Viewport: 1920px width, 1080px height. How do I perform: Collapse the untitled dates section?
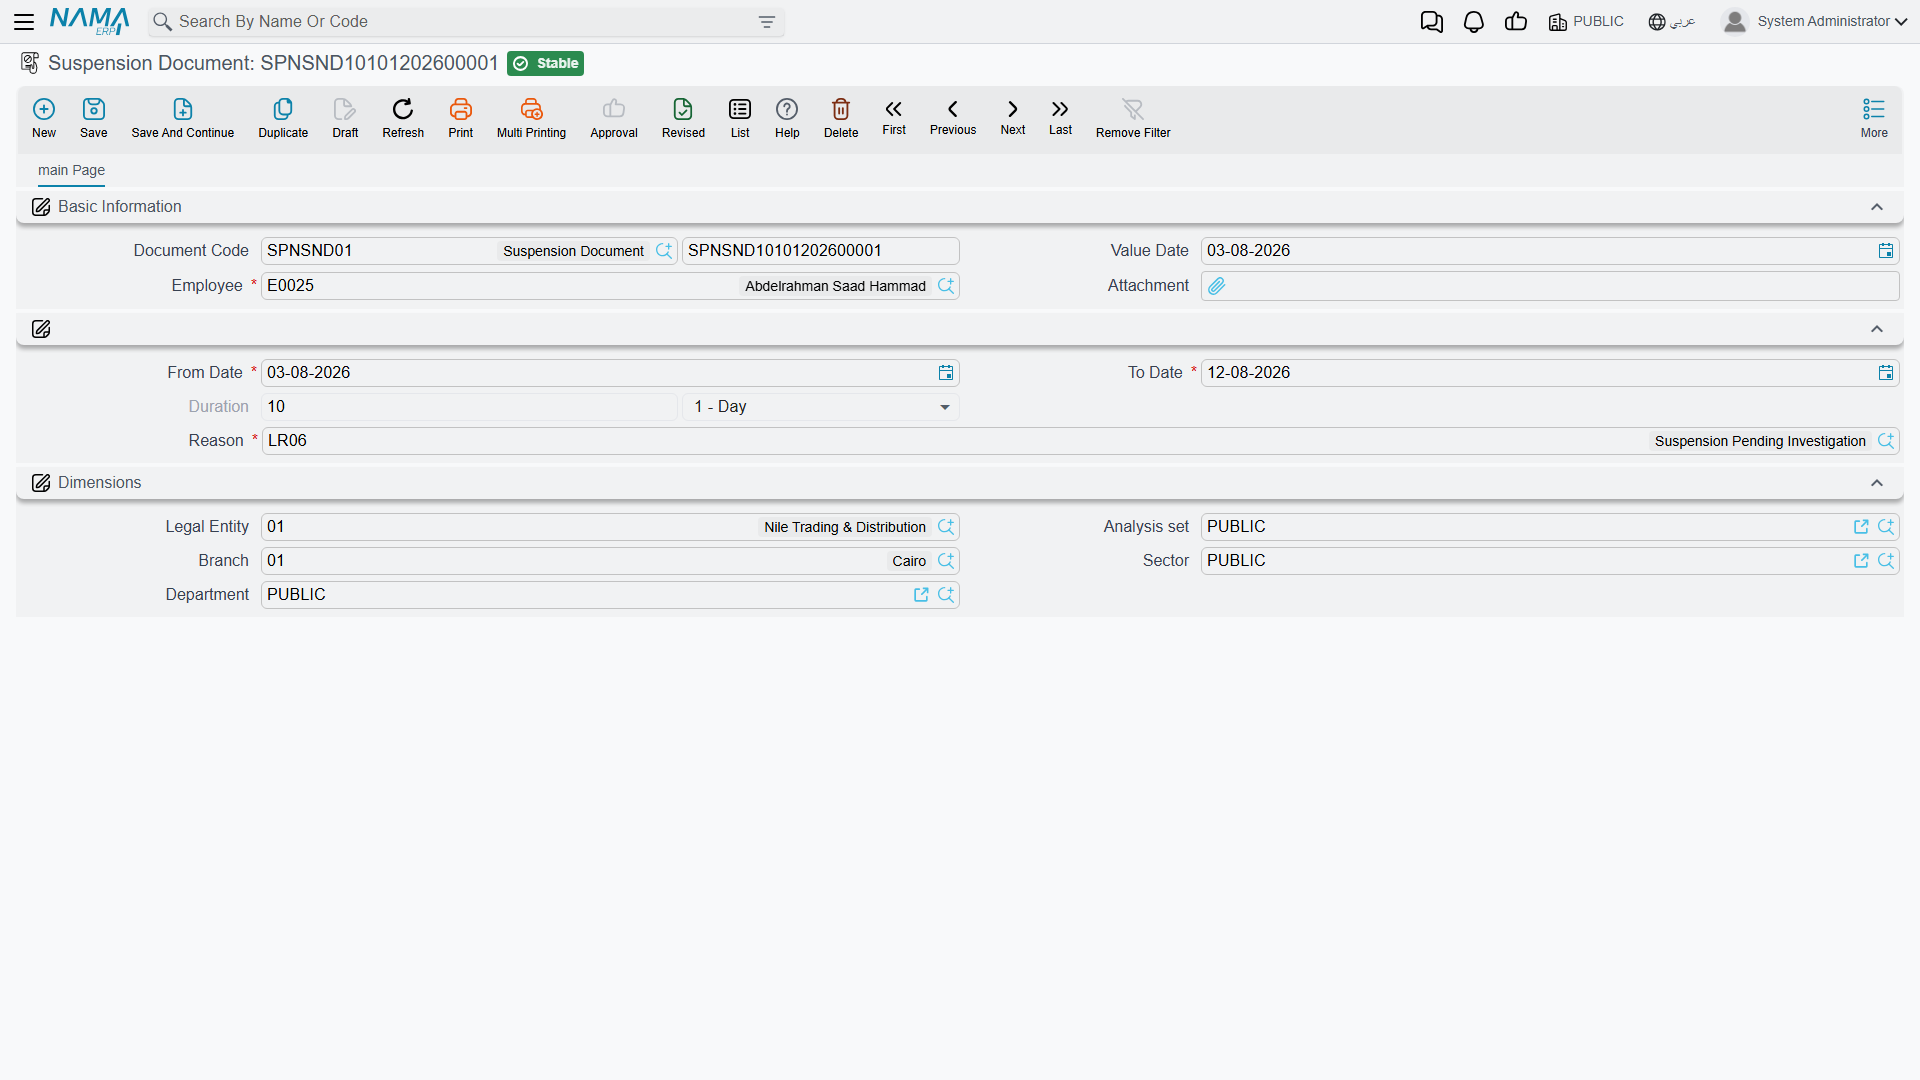point(1877,329)
